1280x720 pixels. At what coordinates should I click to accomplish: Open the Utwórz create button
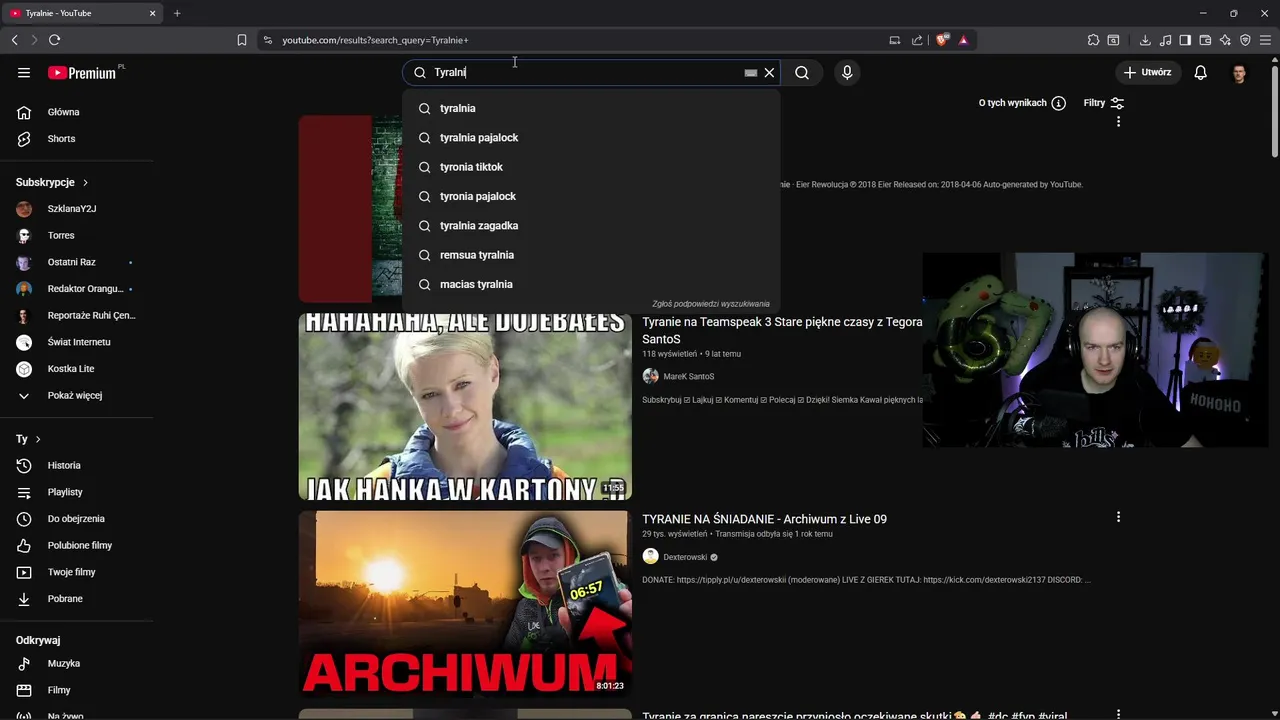pyautogui.click(x=1148, y=72)
